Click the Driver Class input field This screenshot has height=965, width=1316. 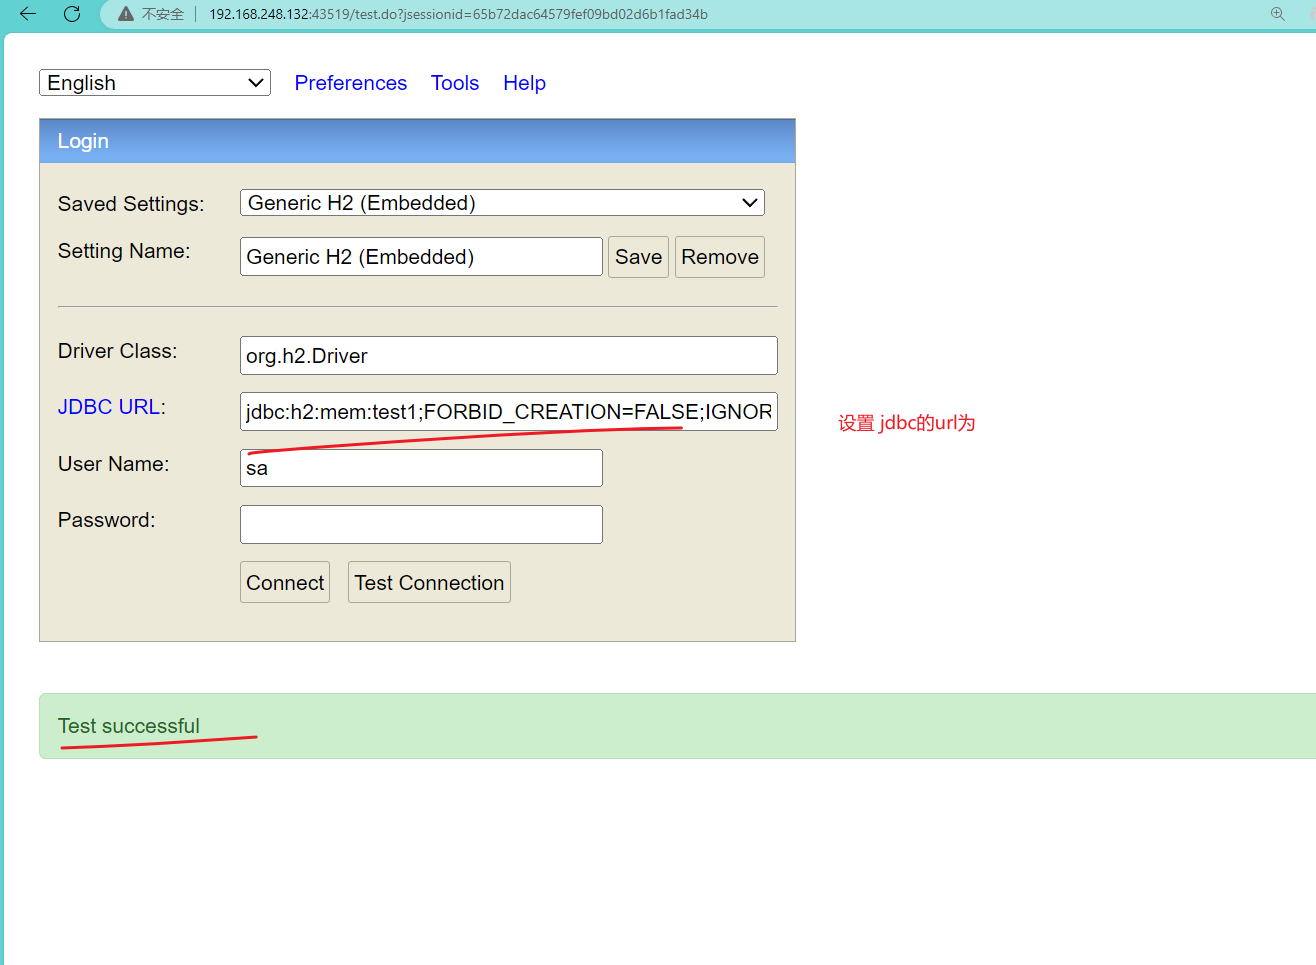509,356
